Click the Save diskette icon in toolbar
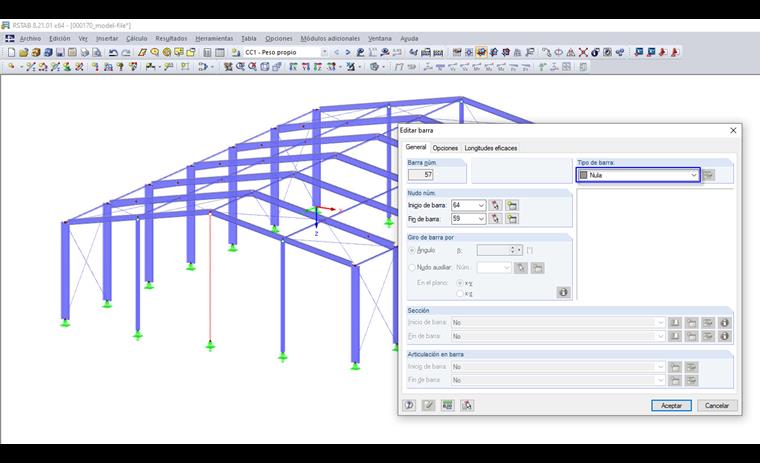Viewport: 760px width, 463px height. (x=60, y=52)
